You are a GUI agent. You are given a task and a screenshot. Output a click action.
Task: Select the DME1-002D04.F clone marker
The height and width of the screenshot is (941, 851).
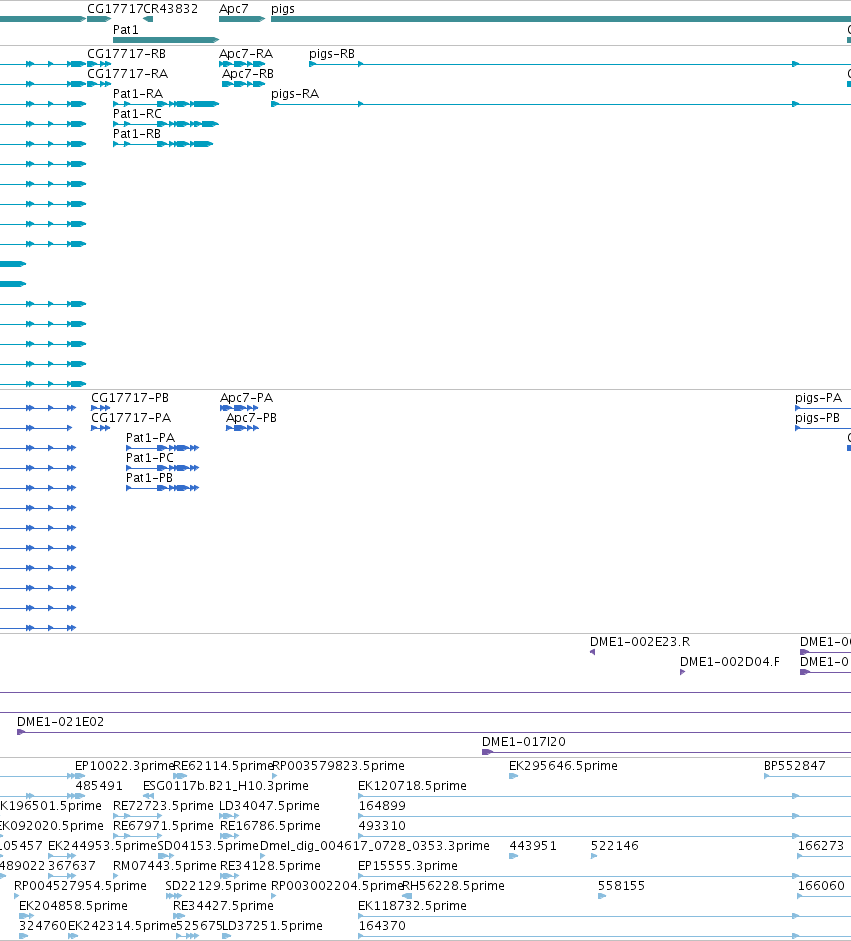(x=682, y=672)
